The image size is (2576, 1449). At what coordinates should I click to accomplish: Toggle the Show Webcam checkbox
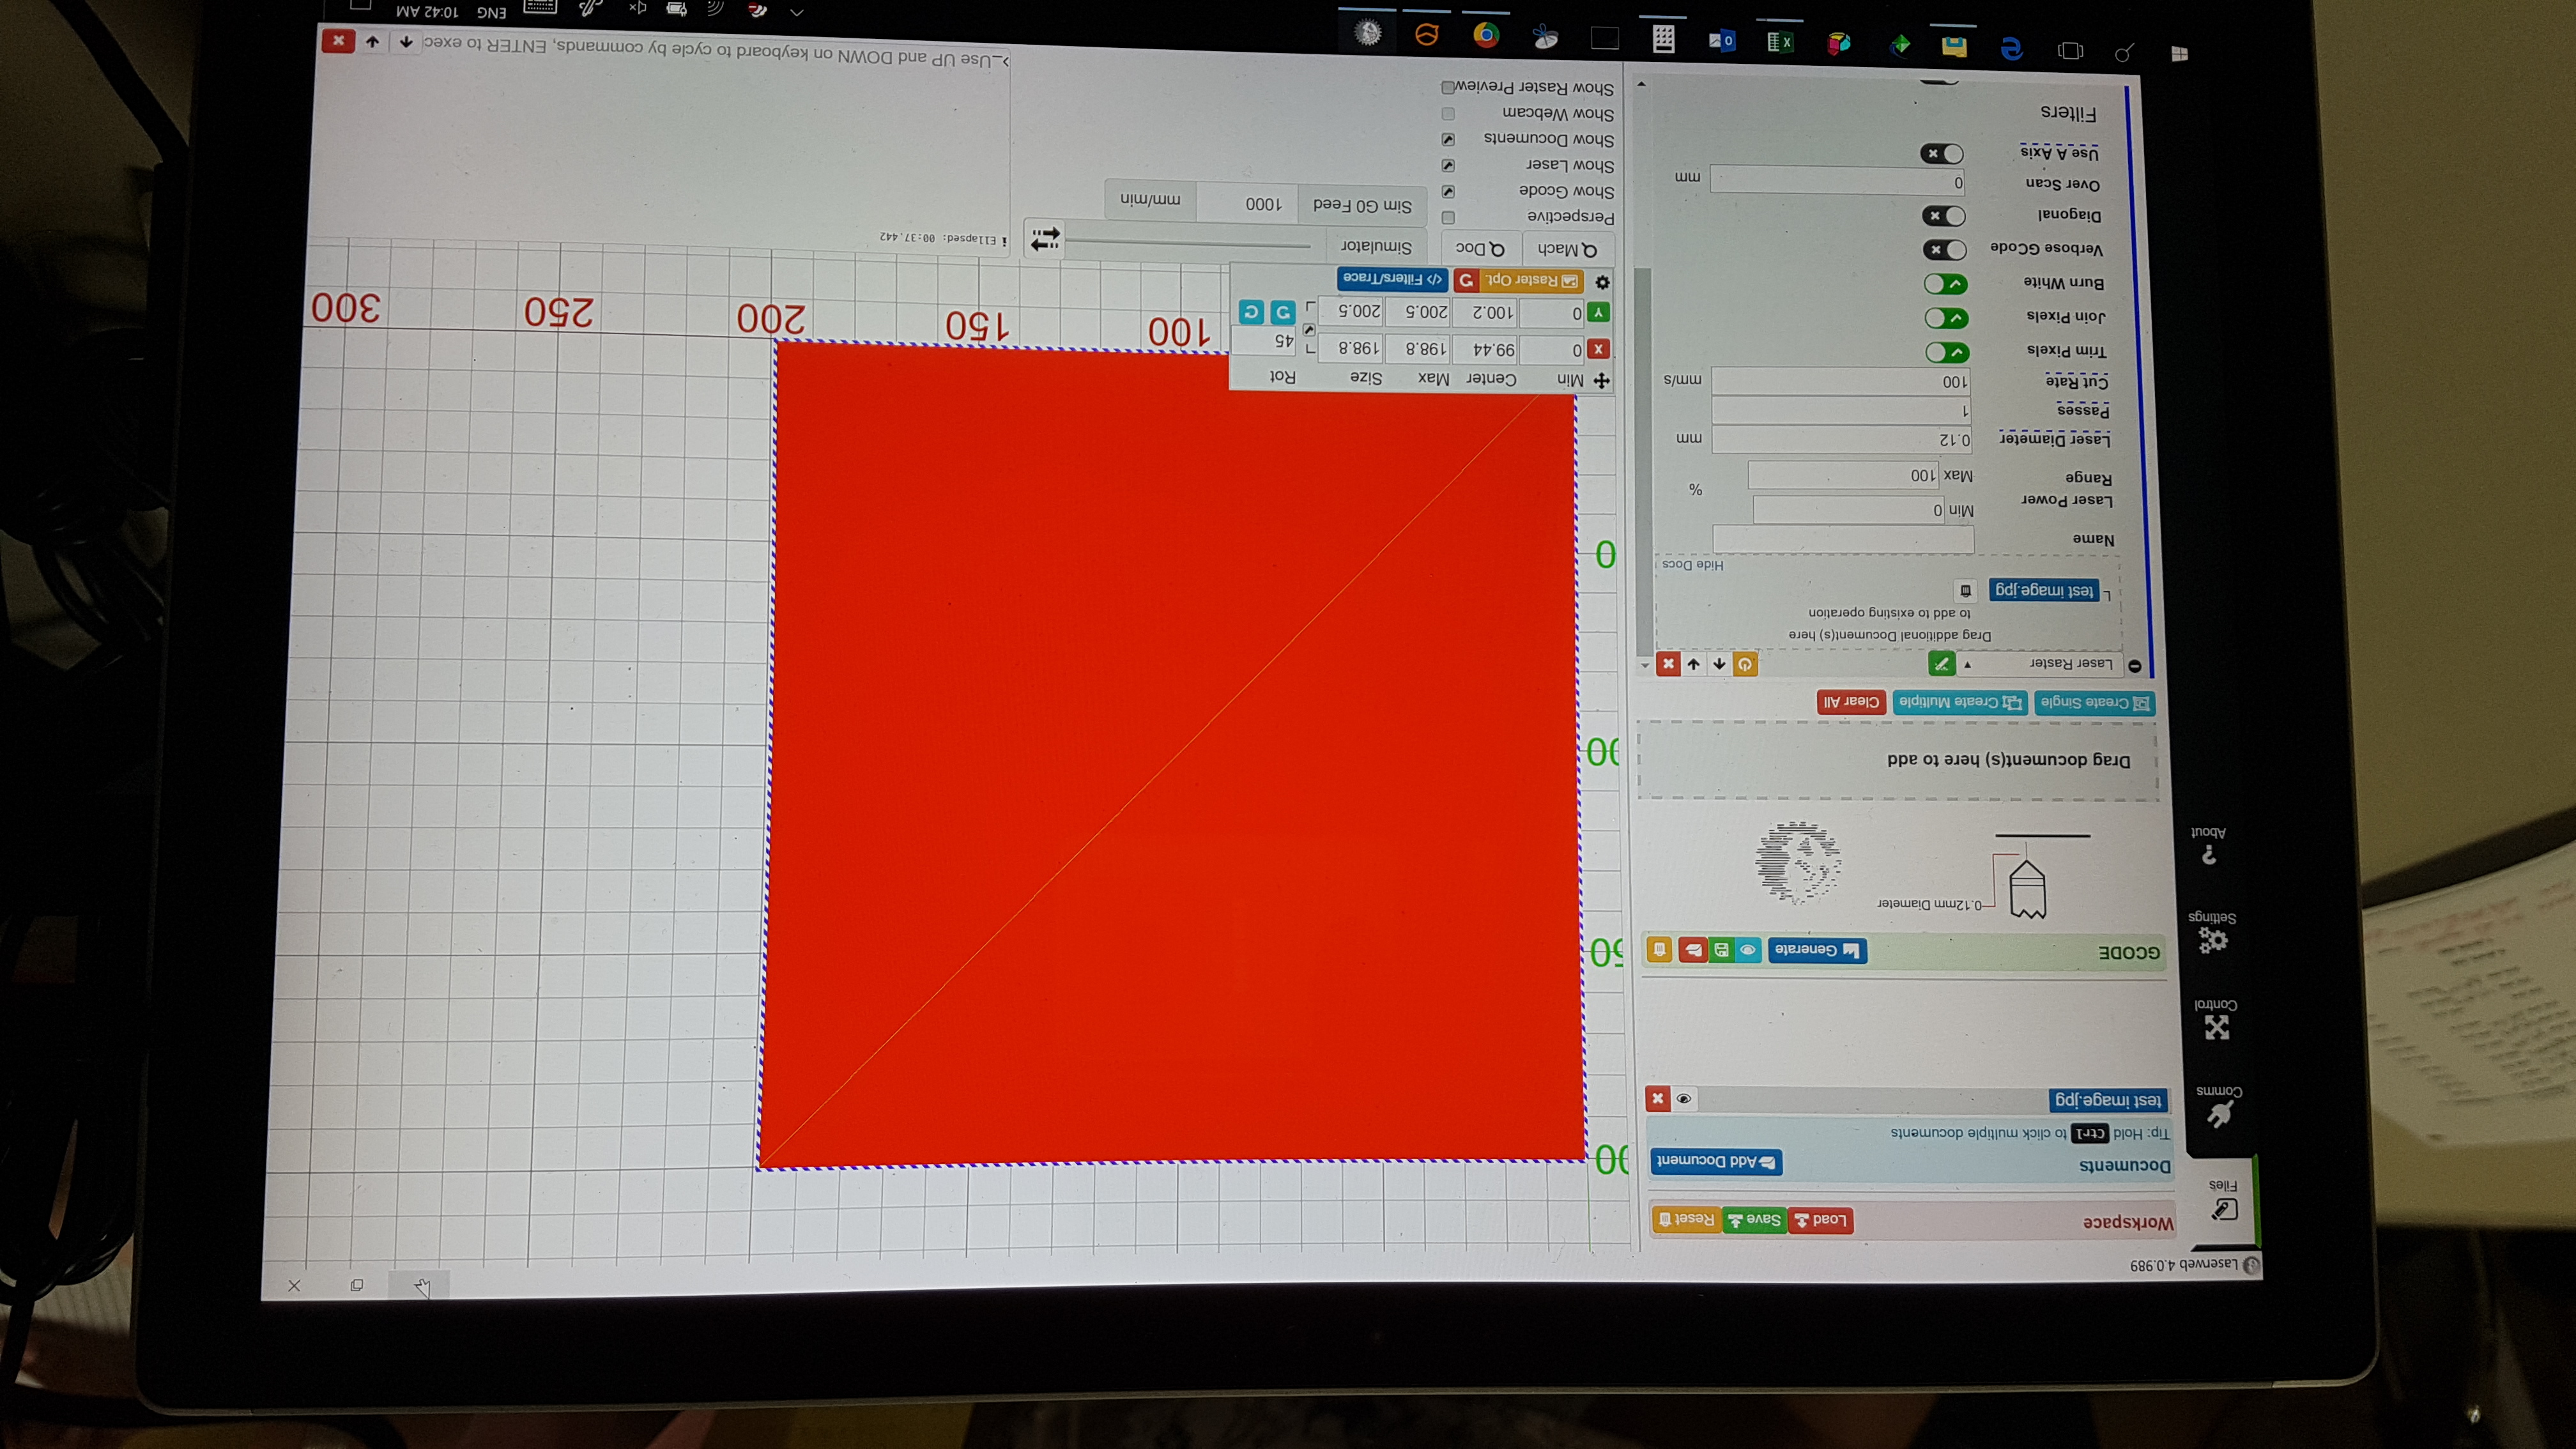[x=1448, y=113]
